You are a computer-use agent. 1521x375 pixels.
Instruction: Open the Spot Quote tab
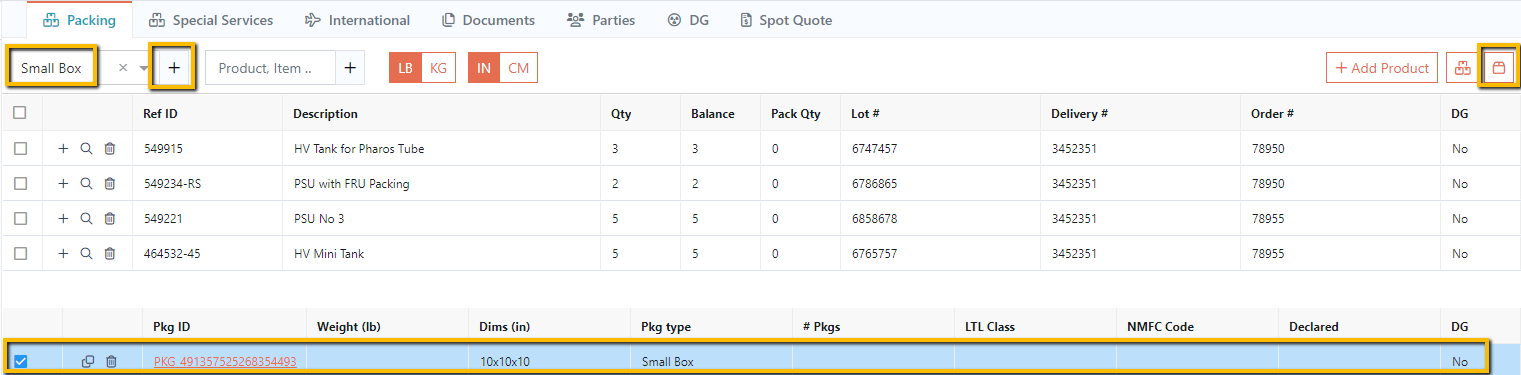point(786,20)
